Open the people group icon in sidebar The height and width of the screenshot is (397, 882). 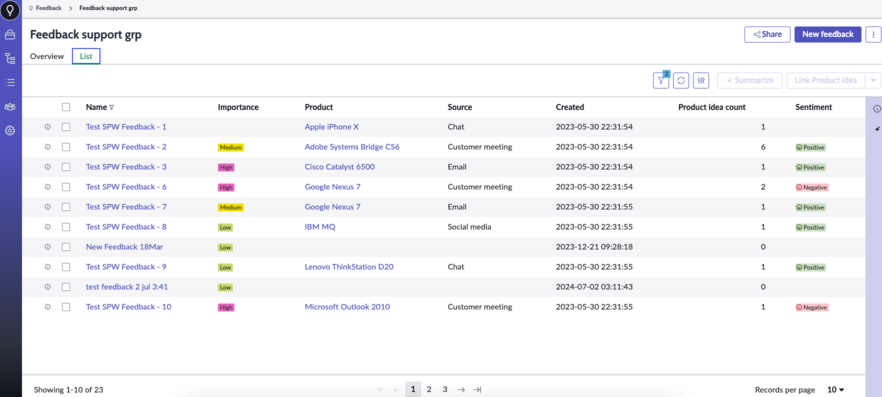coord(10,107)
